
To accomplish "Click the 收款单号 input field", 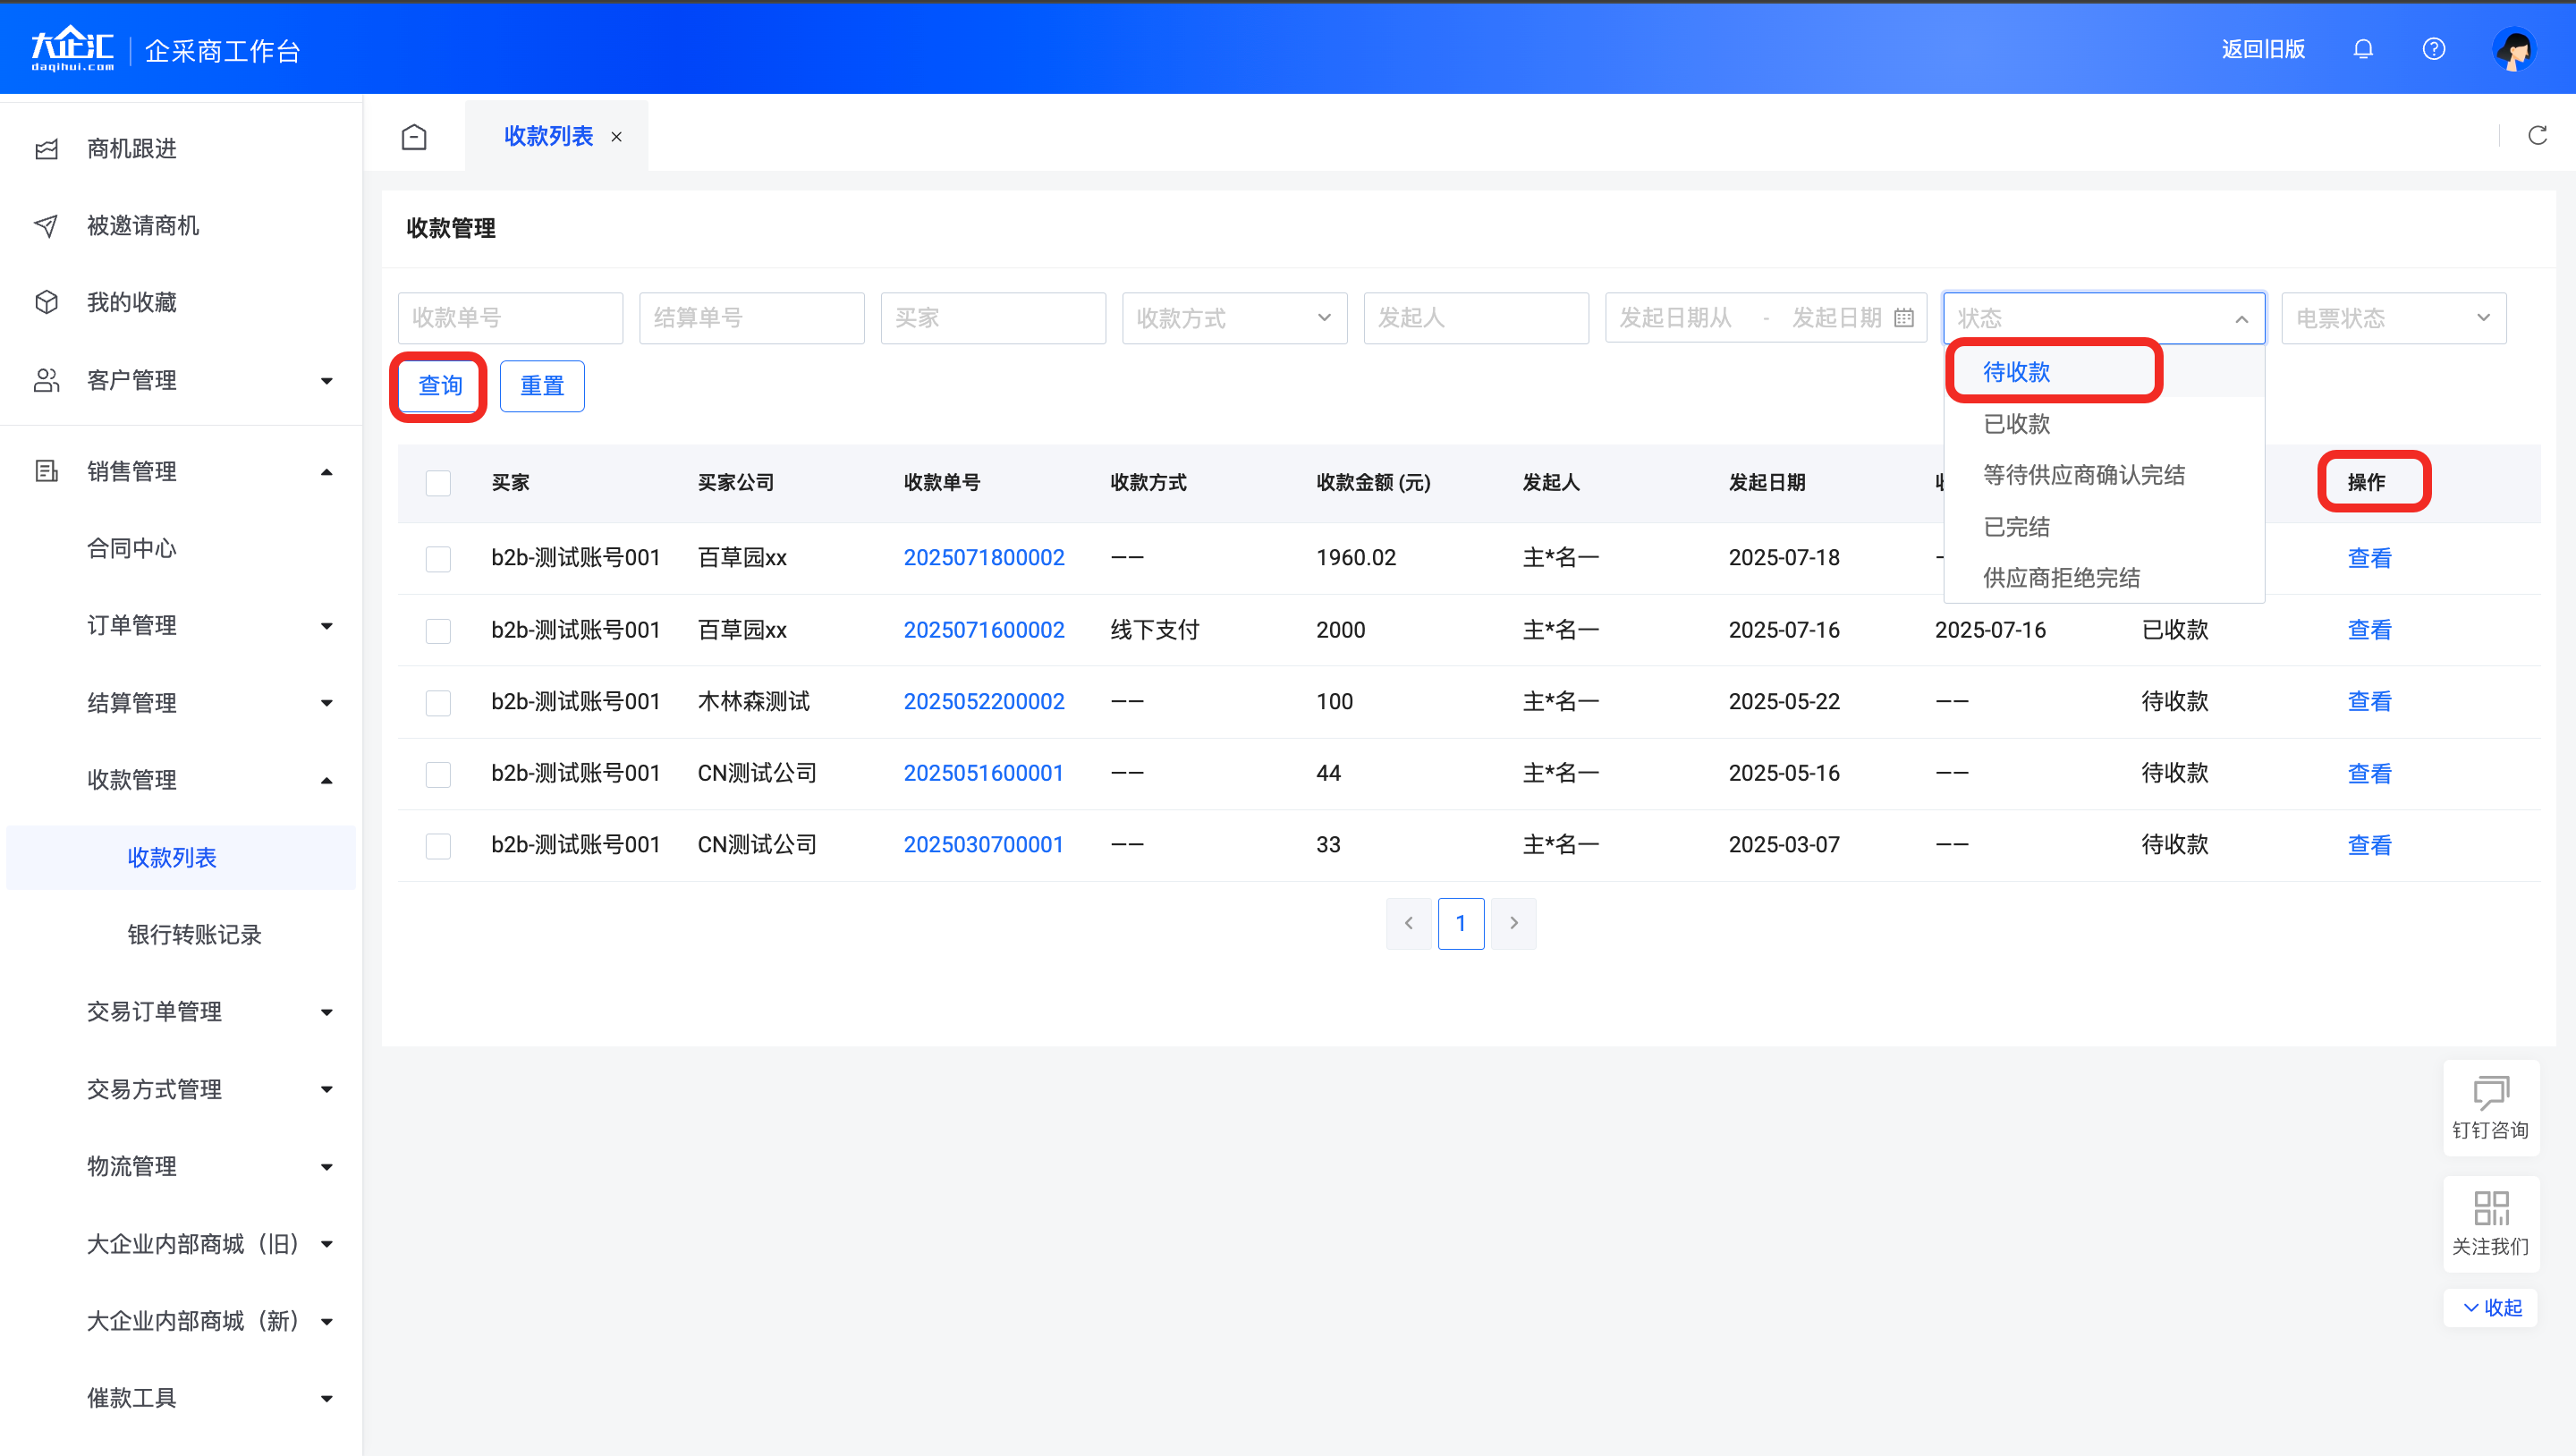I will click(x=510, y=318).
